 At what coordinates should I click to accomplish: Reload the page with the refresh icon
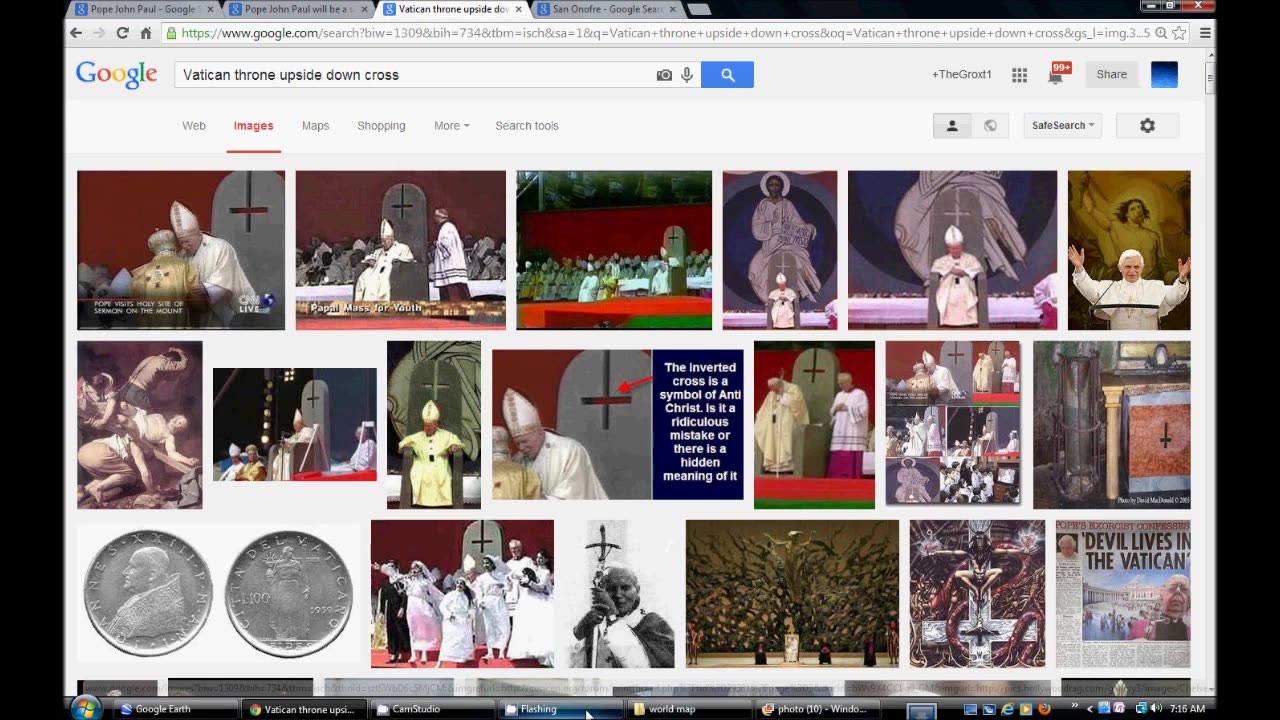pyautogui.click(x=122, y=33)
